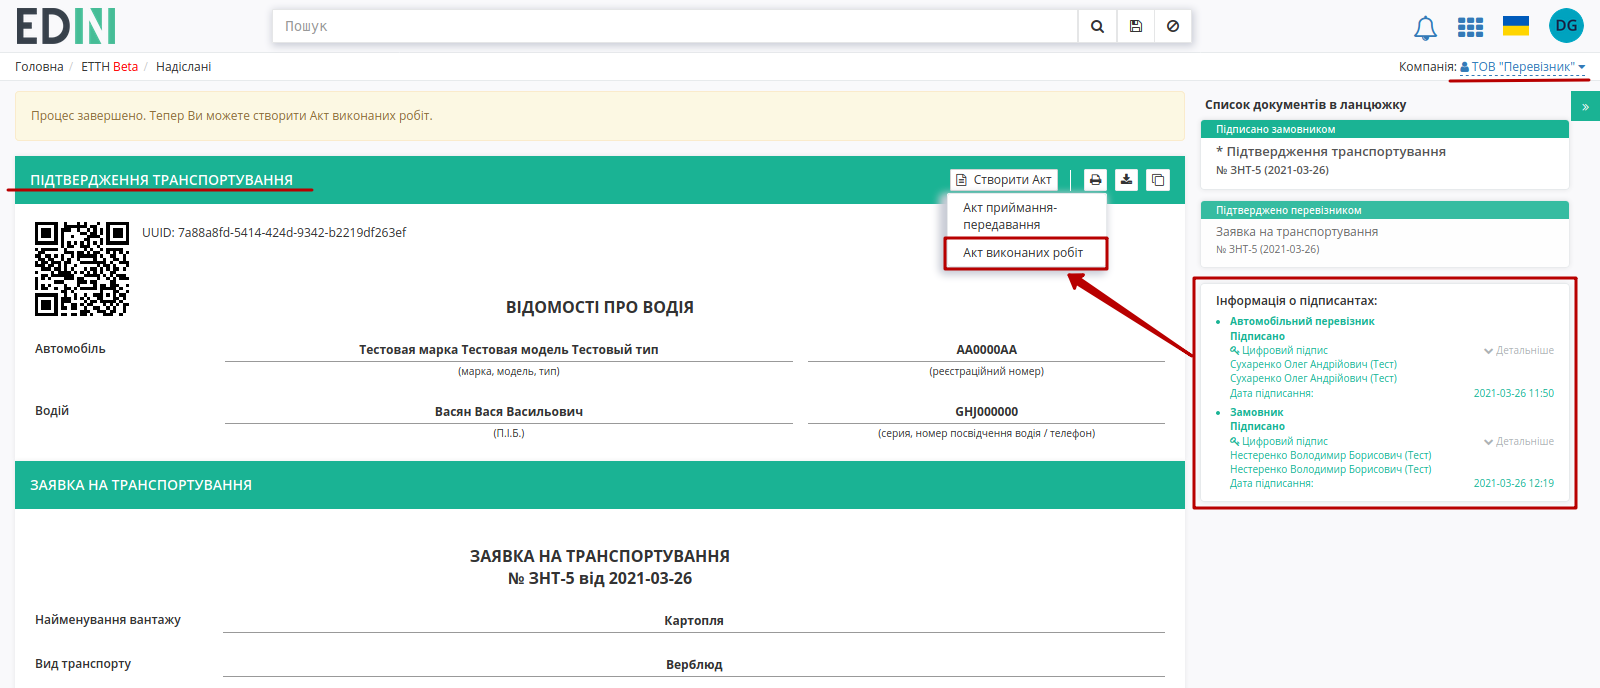Click the save search floppy icon
The height and width of the screenshot is (688, 1600).
pyautogui.click(x=1136, y=26)
